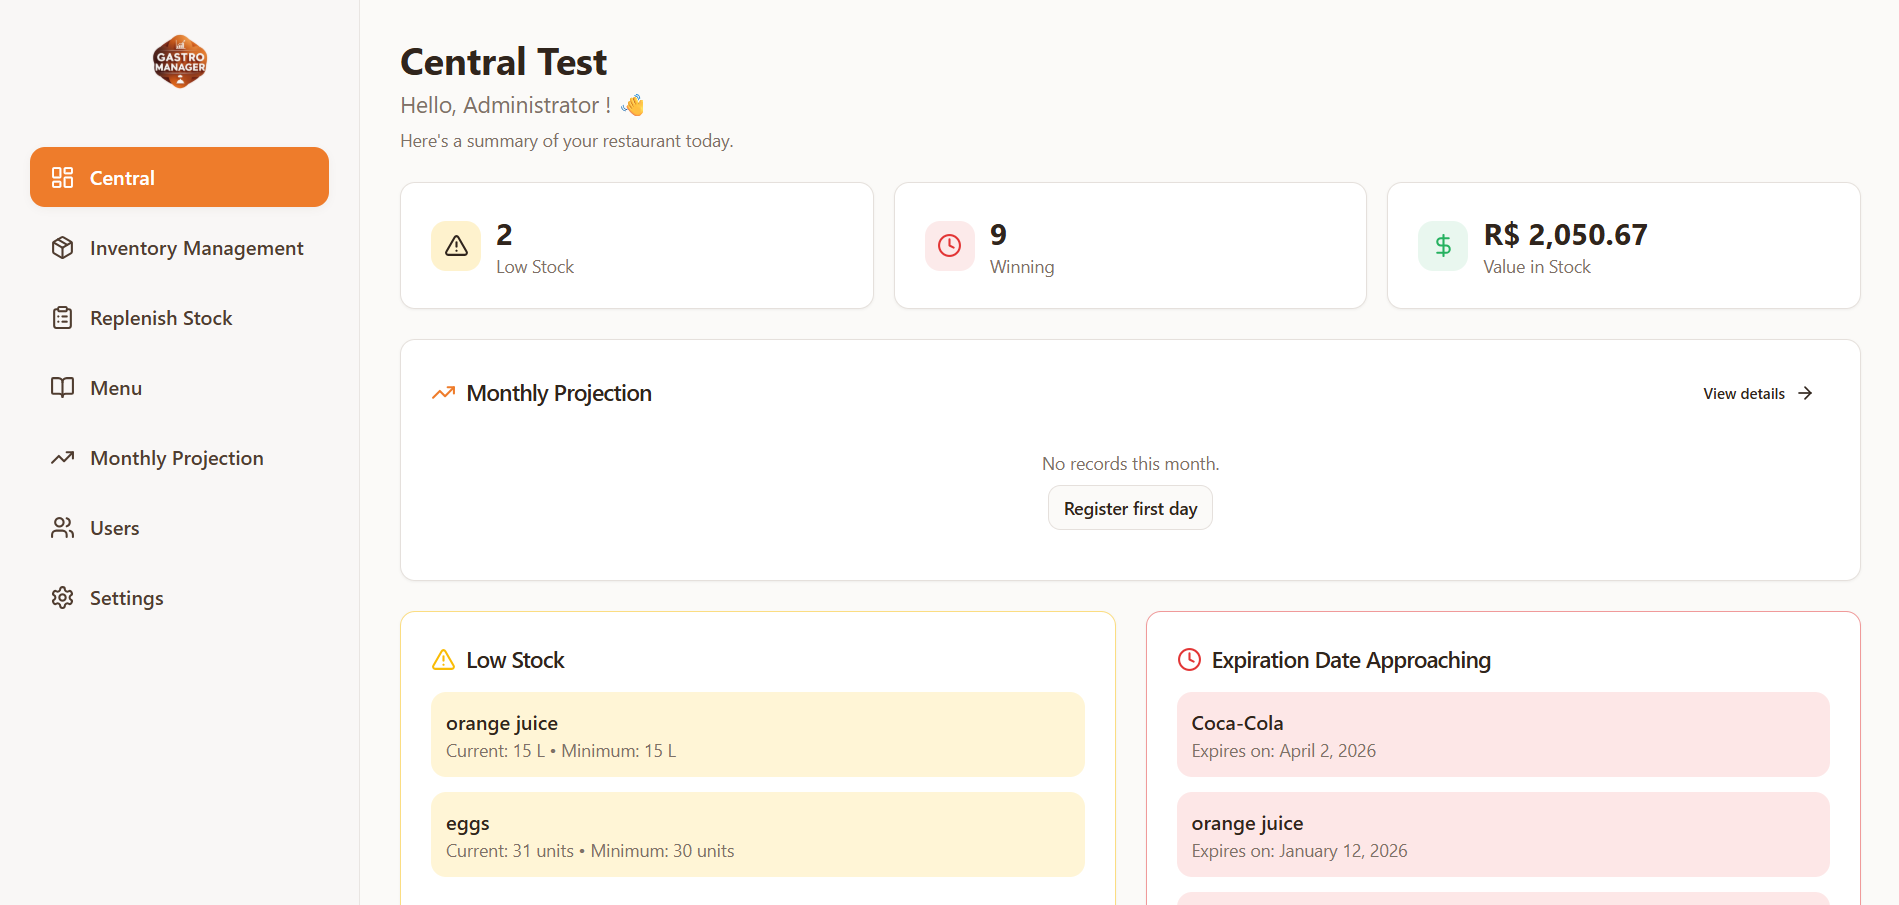Click the warning icon in Low Stock panel header
This screenshot has width=1899, height=905.
[443, 660]
